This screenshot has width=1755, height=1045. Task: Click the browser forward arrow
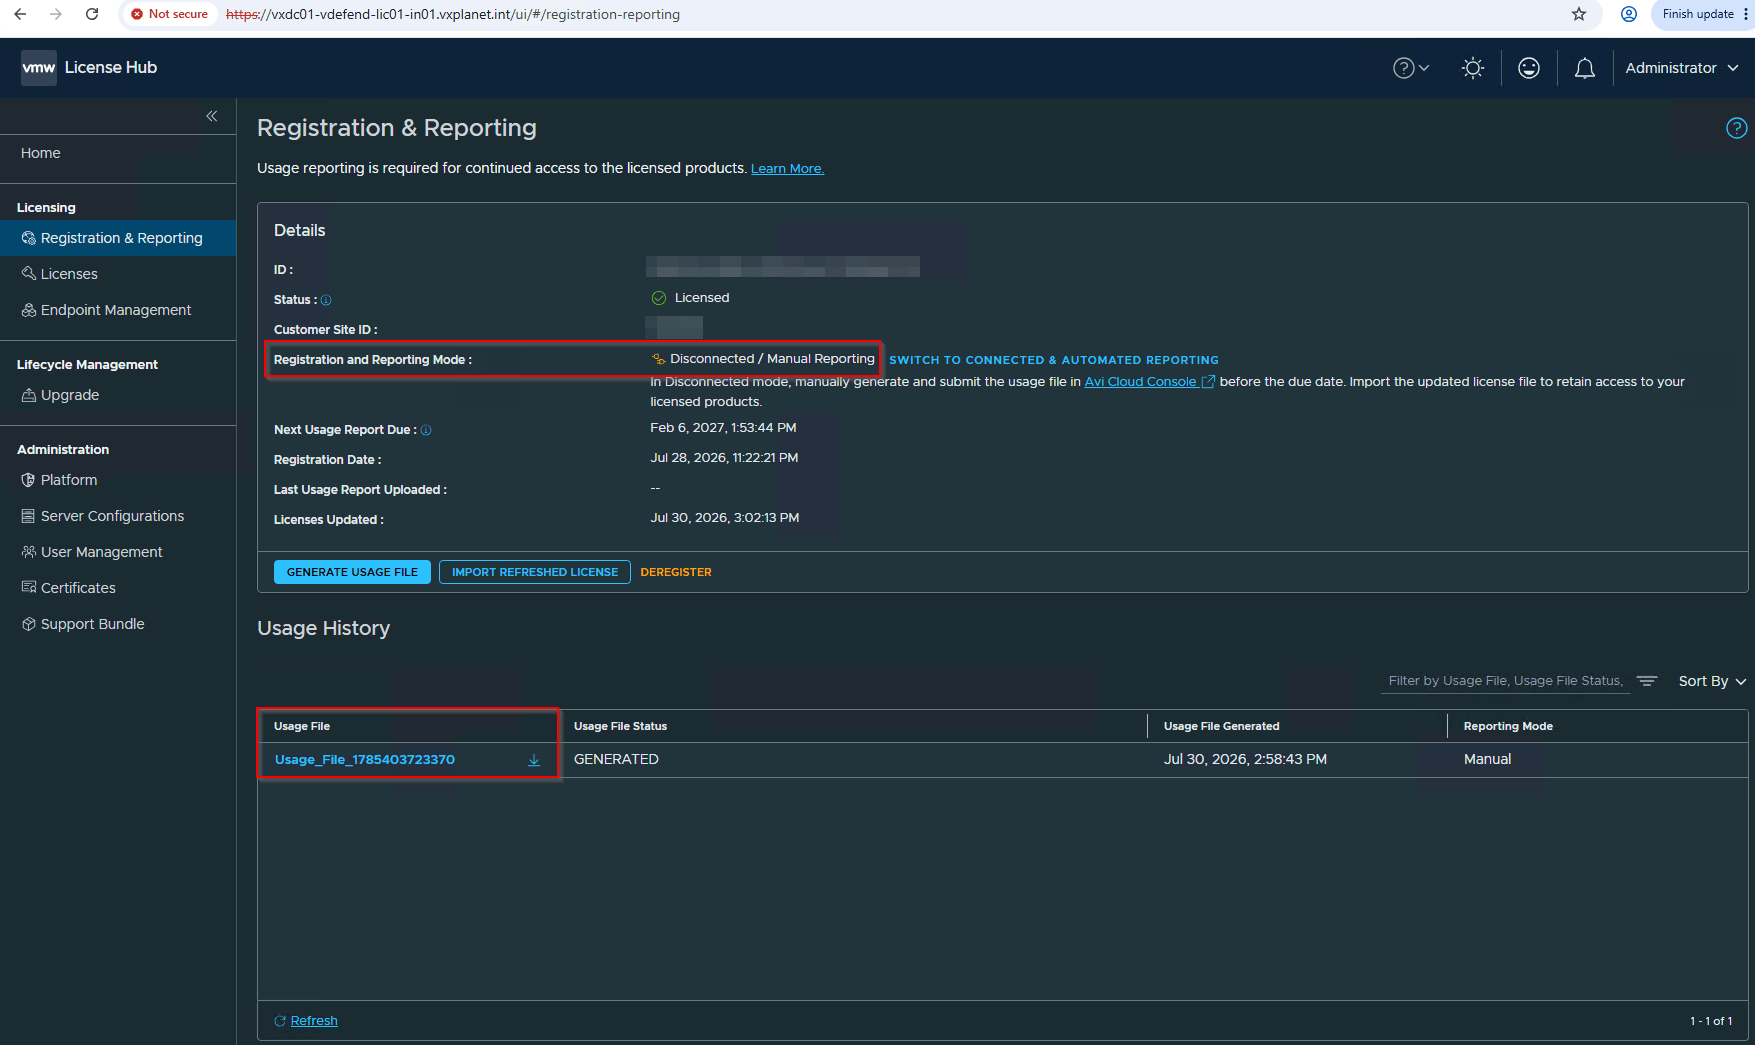[56, 14]
